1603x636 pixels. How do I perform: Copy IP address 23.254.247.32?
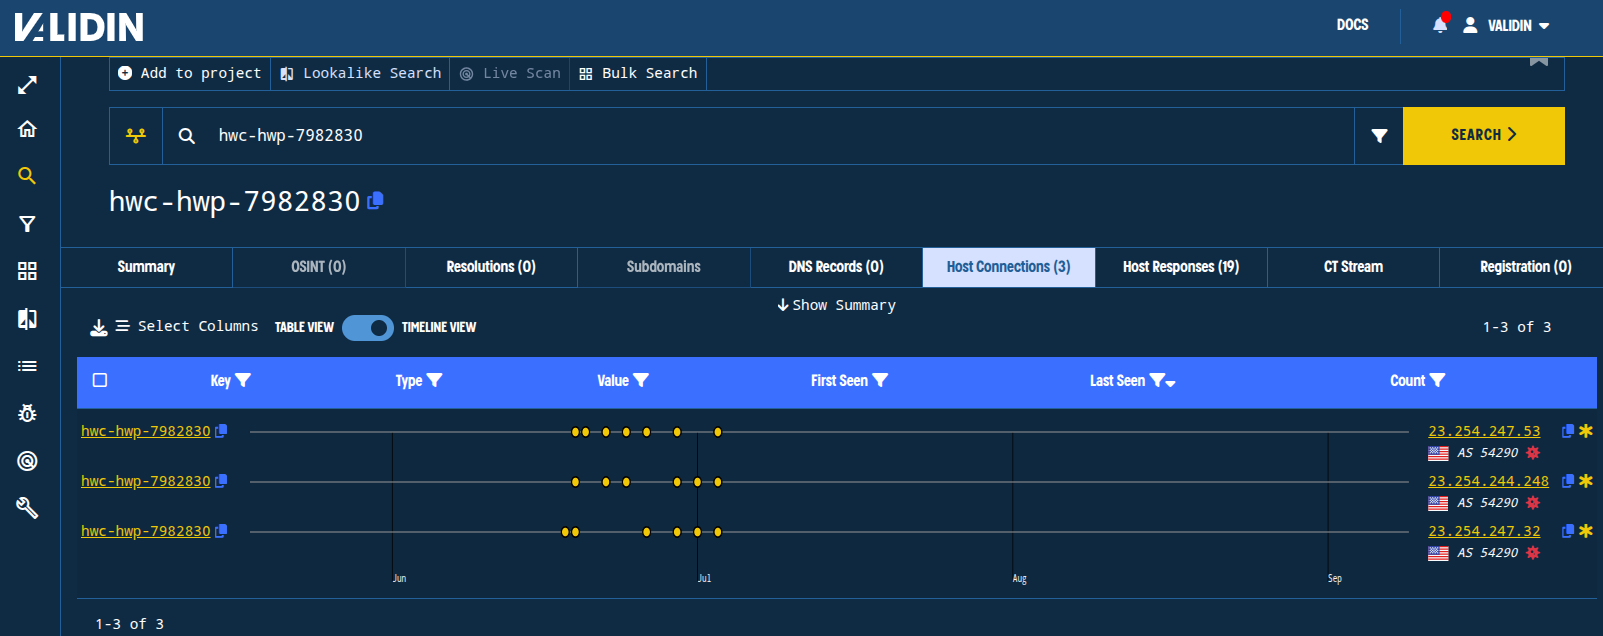(1567, 531)
